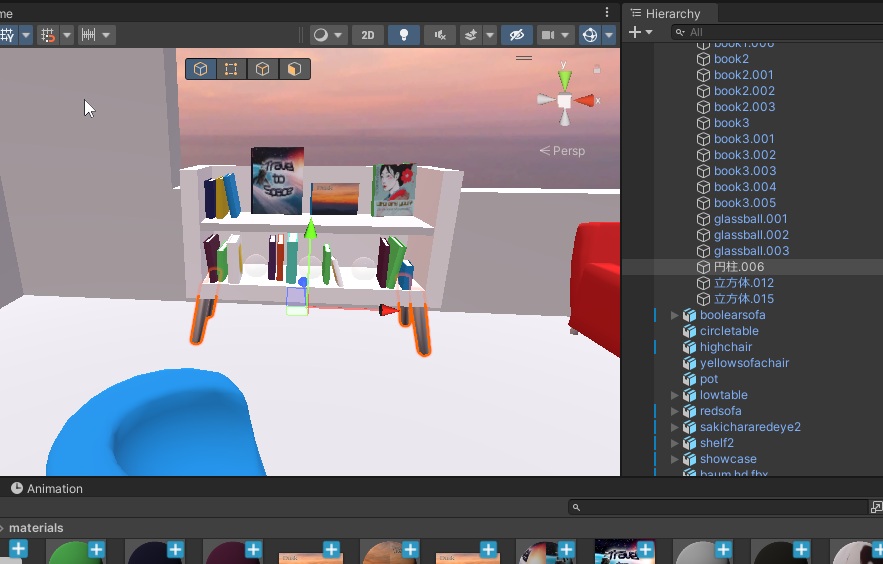The height and width of the screenshot is (564, 883).
Task: Click the first cube icon in the scene overlay toolbar
Action: click(x=201, y=69)
